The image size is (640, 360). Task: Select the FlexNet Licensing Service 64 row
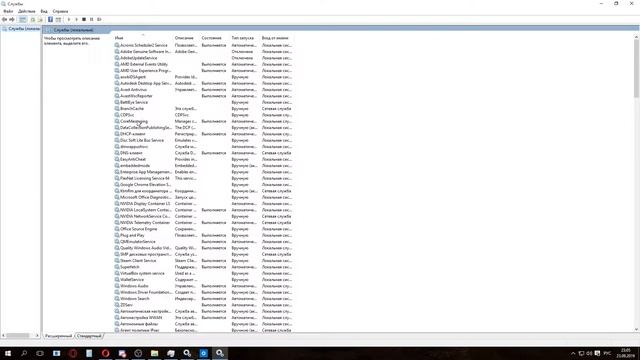[203, 178]
